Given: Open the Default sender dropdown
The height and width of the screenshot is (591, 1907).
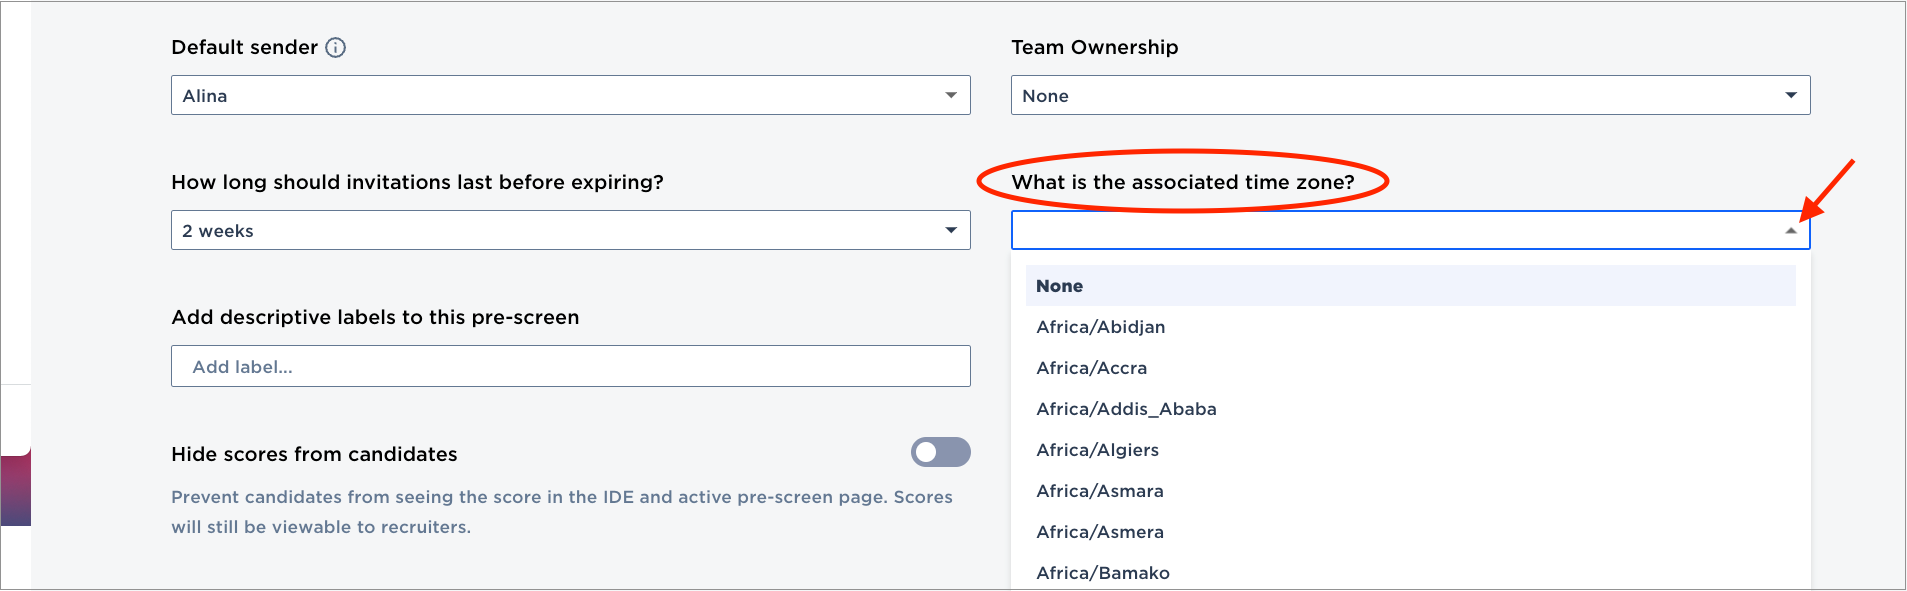Looking at the screenshot, I should 570,95.
